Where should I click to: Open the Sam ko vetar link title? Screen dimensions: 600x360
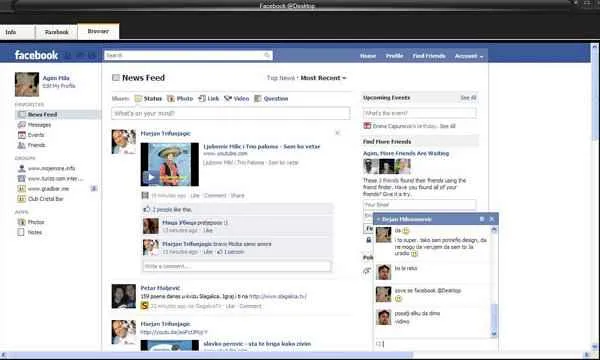point(261,147)
